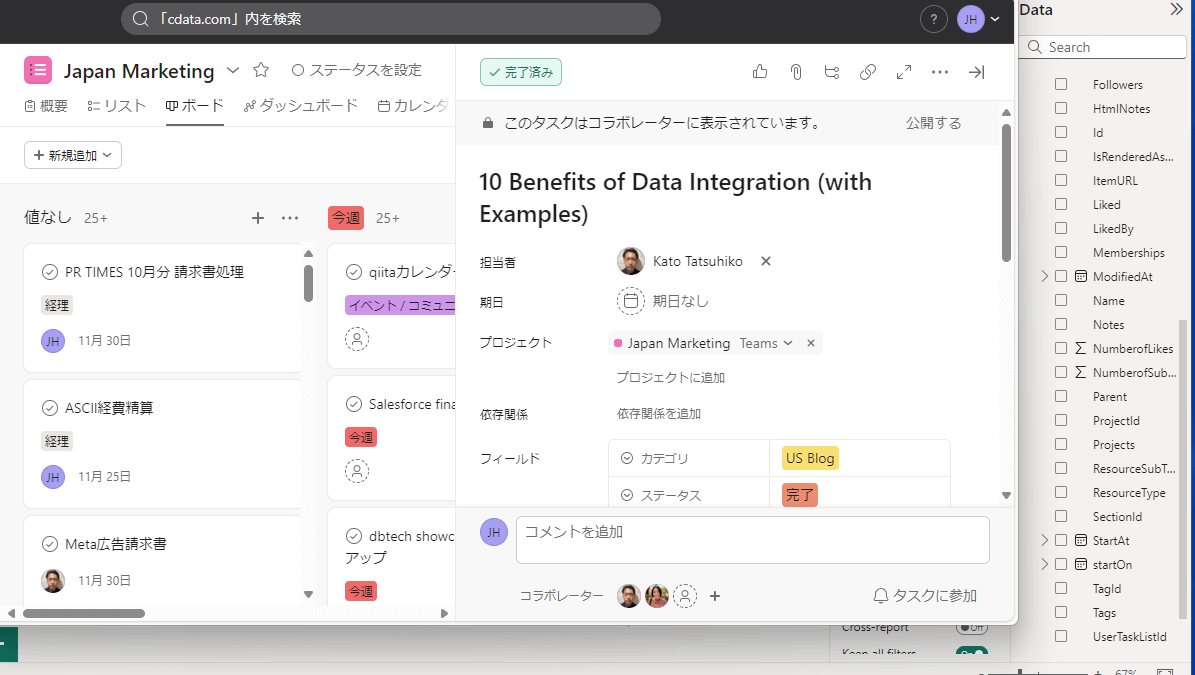Click the subtask icon in task header

(x=832, y=72)
